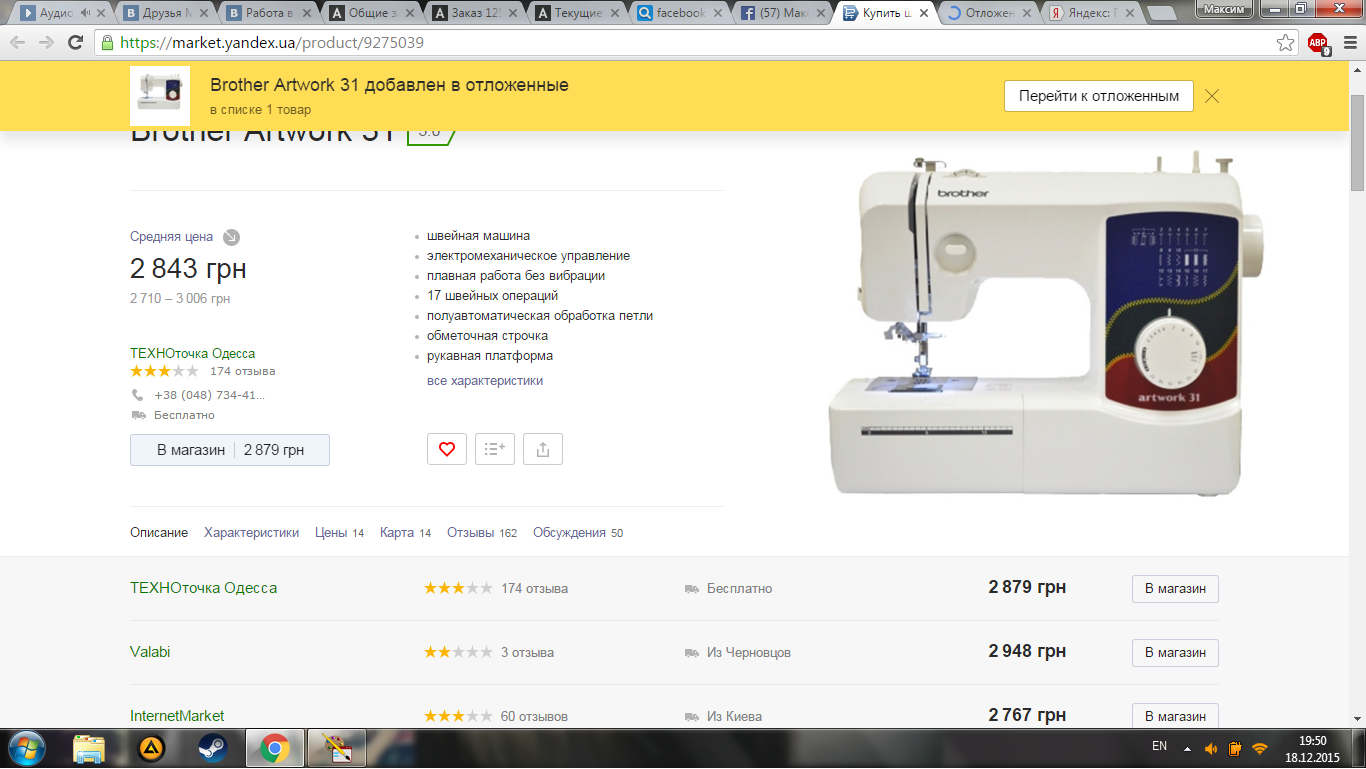Open ТЕХНОточка Одесса link in offers list
The height and width of the screenshot is (769, 1366).
pos(203,588)
